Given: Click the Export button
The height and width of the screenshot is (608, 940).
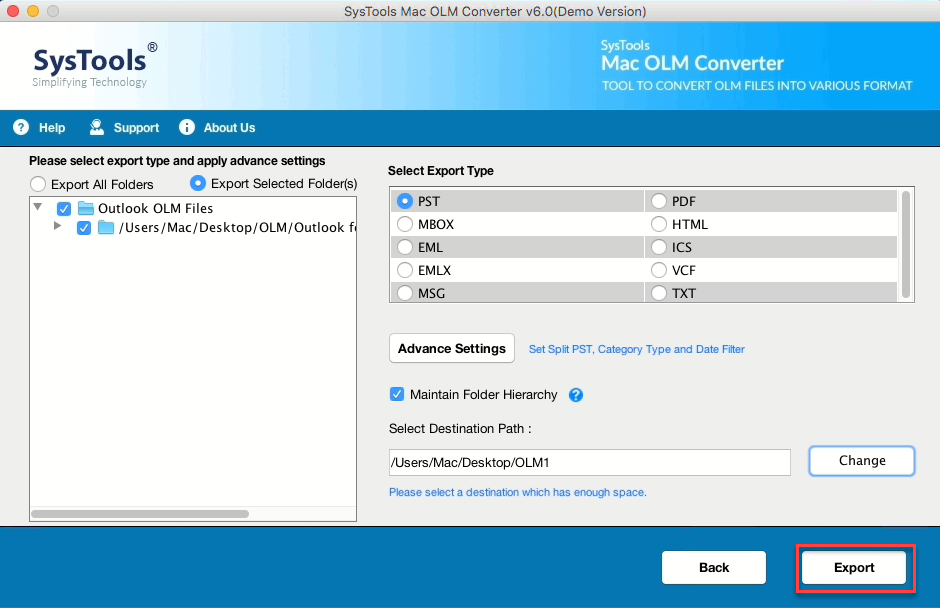Looking at the screenshot, I should (x=855, y=567).
